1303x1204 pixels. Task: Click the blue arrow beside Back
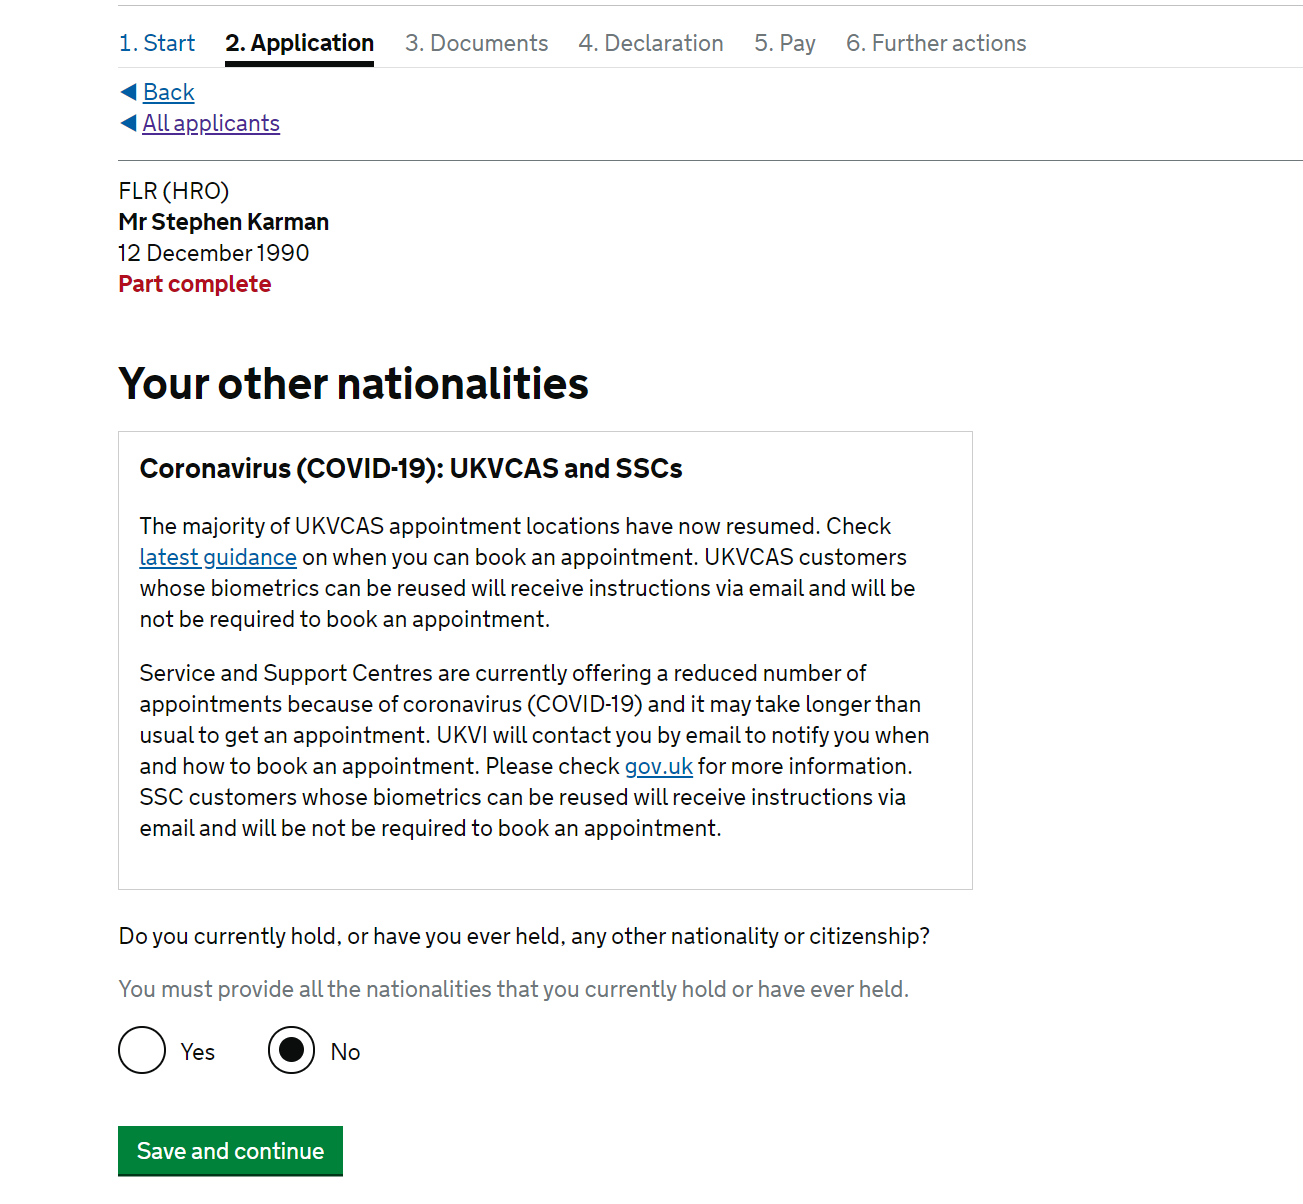coord(128,92)
